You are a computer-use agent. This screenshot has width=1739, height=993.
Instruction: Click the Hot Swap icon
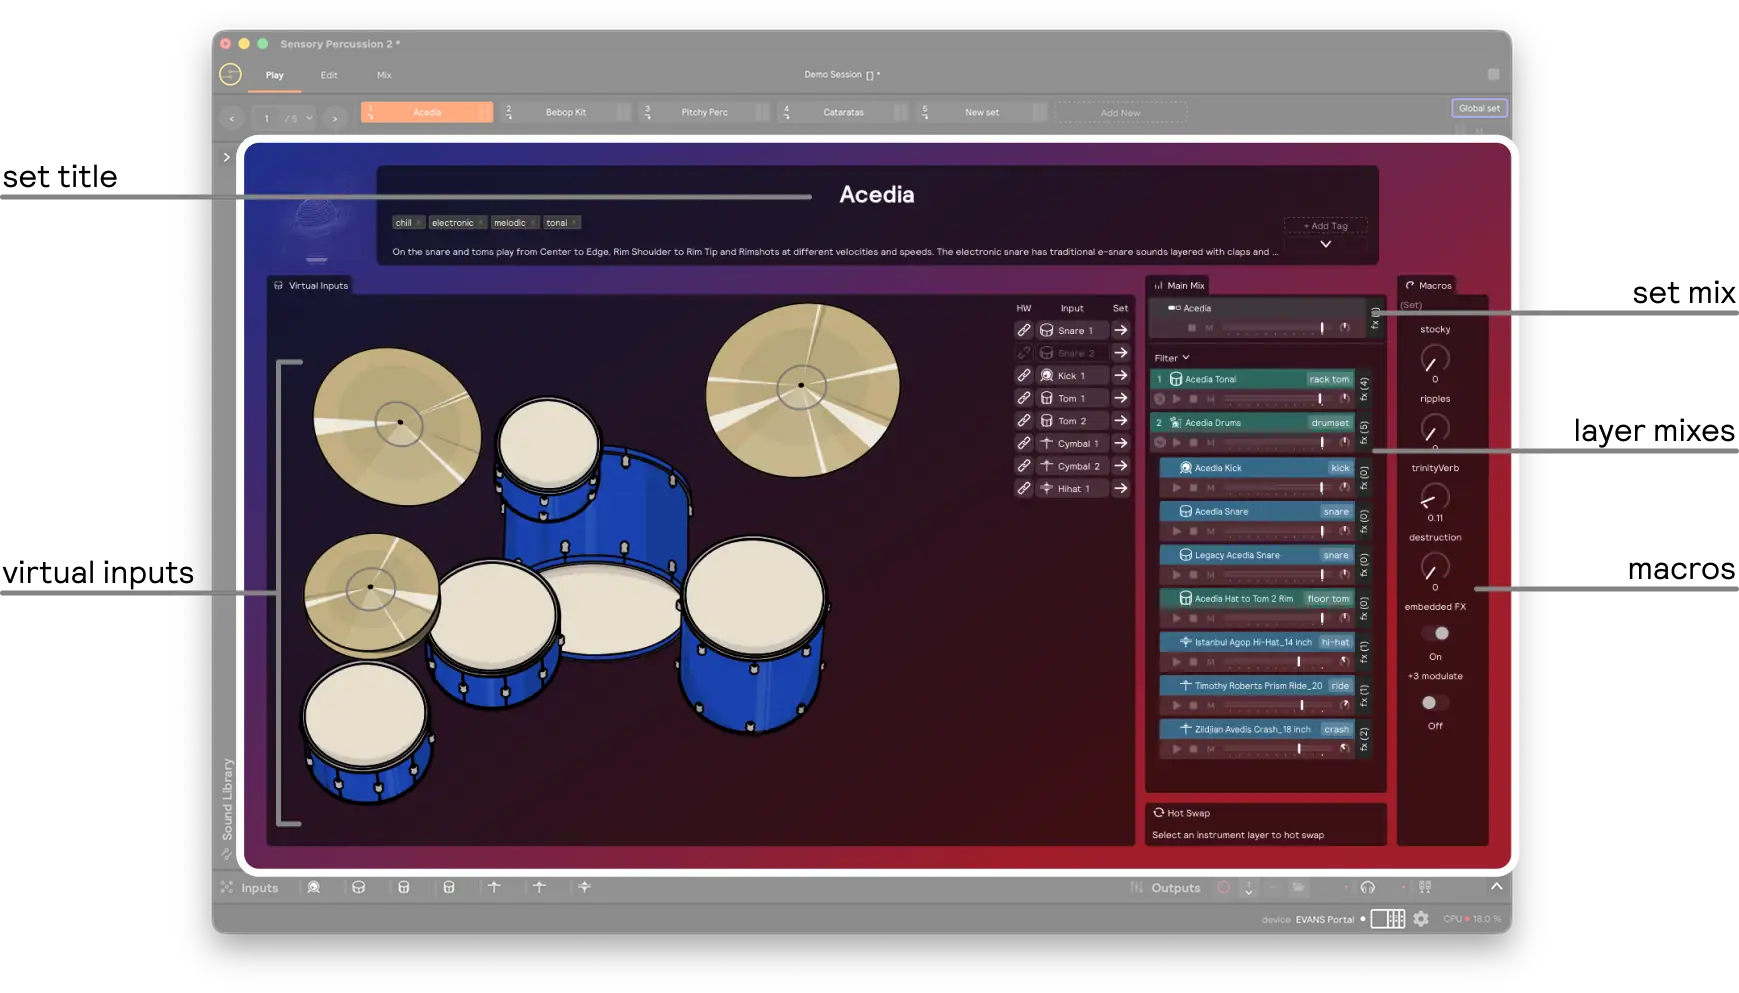(1160, 813)
